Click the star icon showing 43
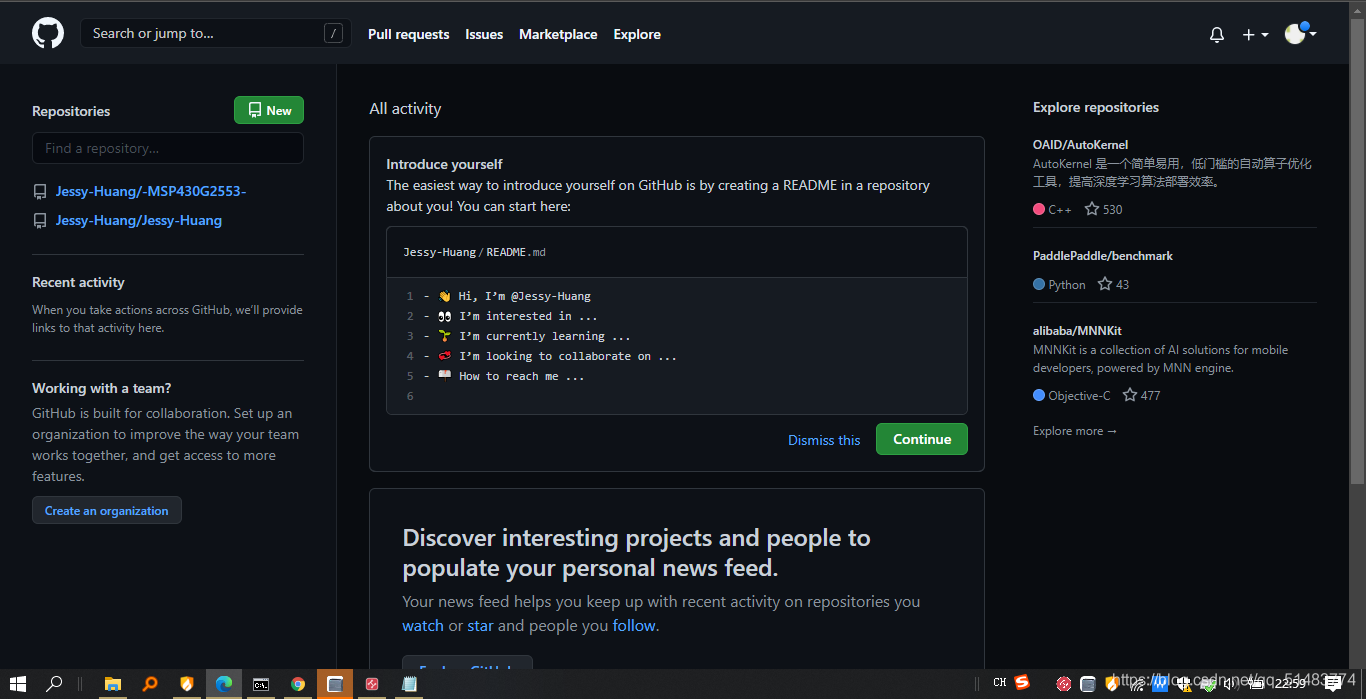 (x=1105, y=284)
